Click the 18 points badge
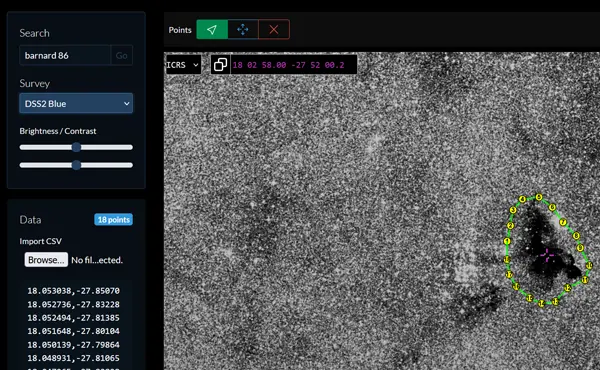This screenshot has height=370, width=600. (113, 220)
